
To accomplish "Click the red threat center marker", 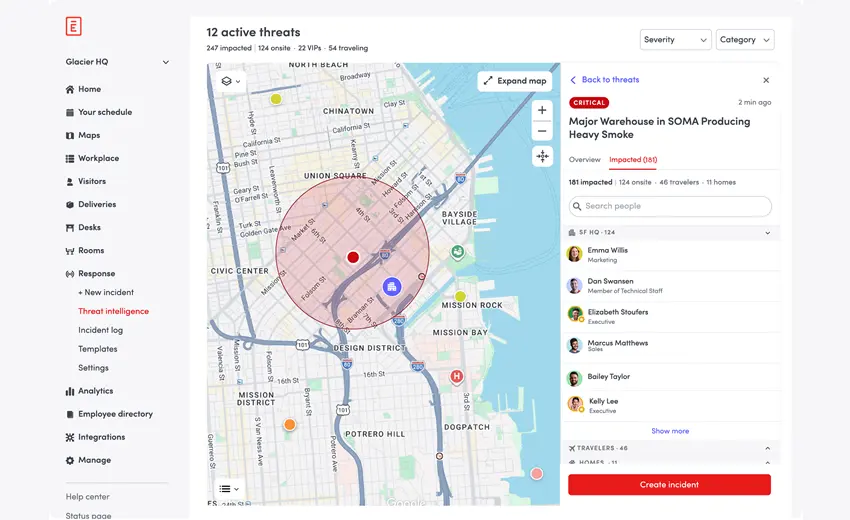I will click(353, 257).
